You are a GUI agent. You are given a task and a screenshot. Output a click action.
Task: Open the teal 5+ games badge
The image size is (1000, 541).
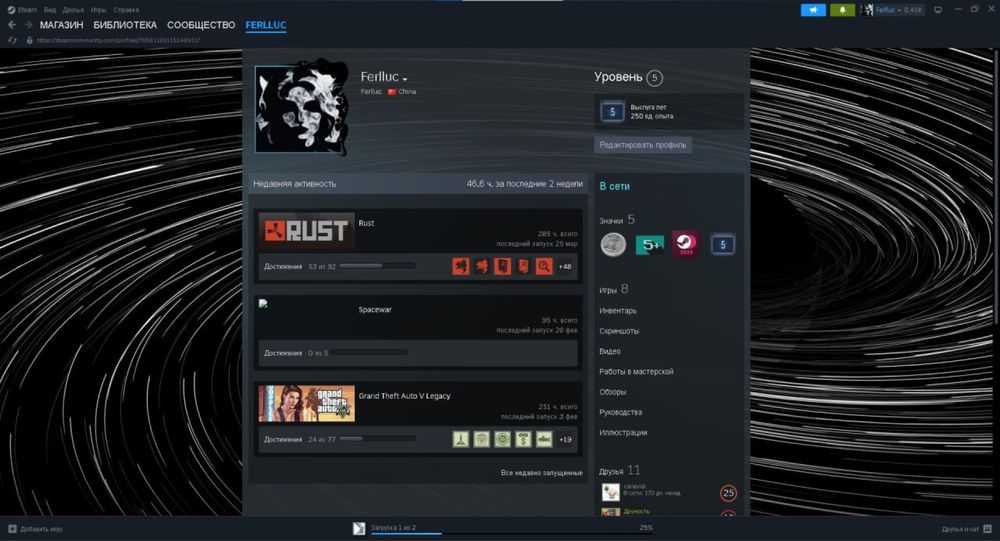(650, 244)
